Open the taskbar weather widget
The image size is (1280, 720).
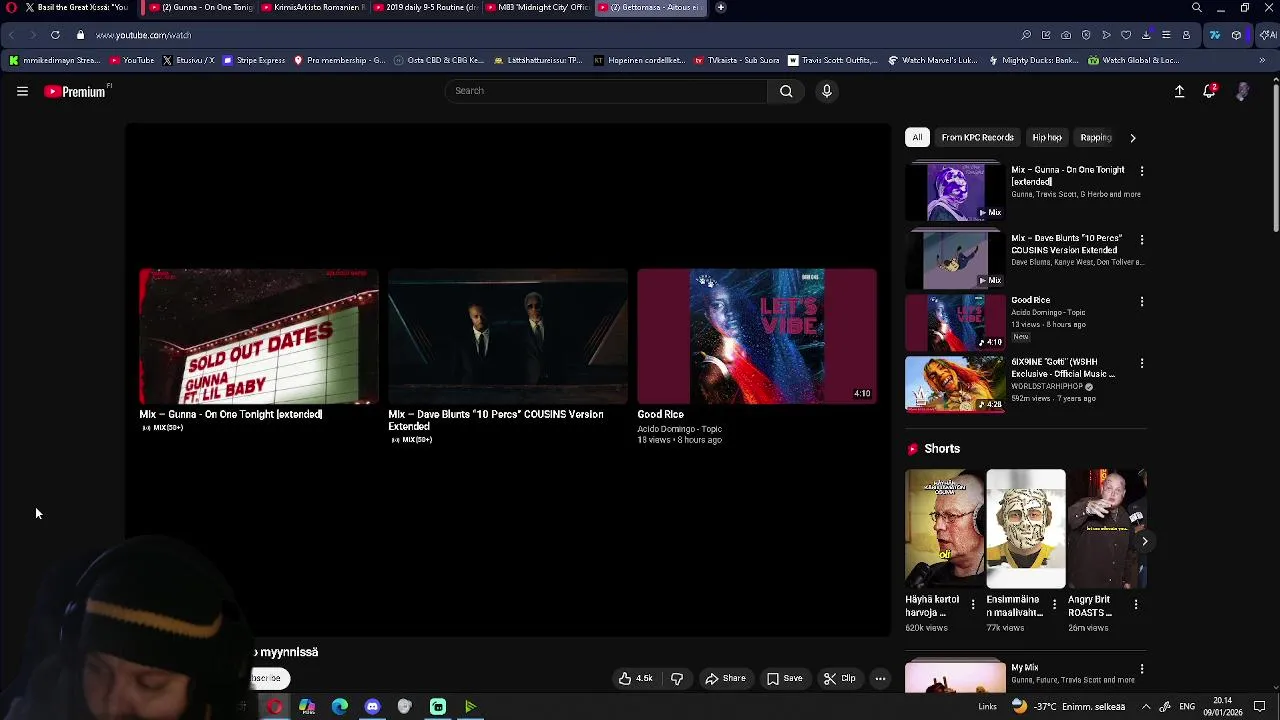point(1068,707)
